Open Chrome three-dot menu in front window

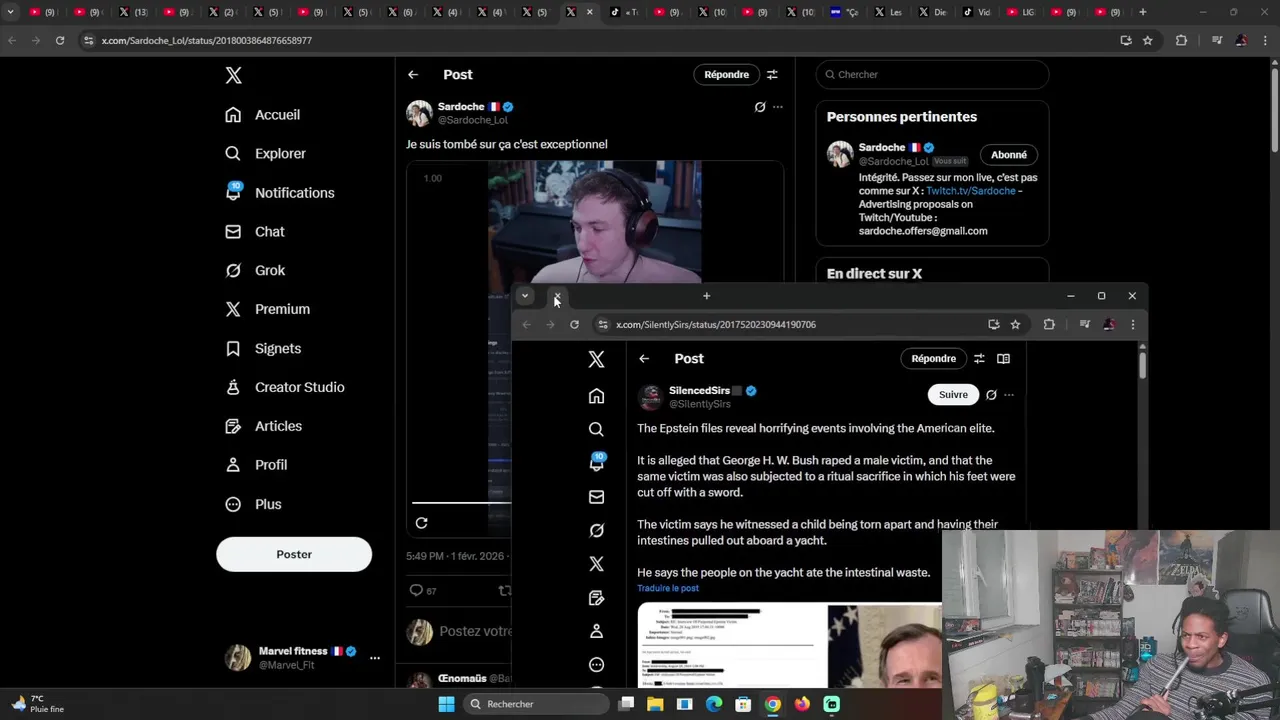1132,325
